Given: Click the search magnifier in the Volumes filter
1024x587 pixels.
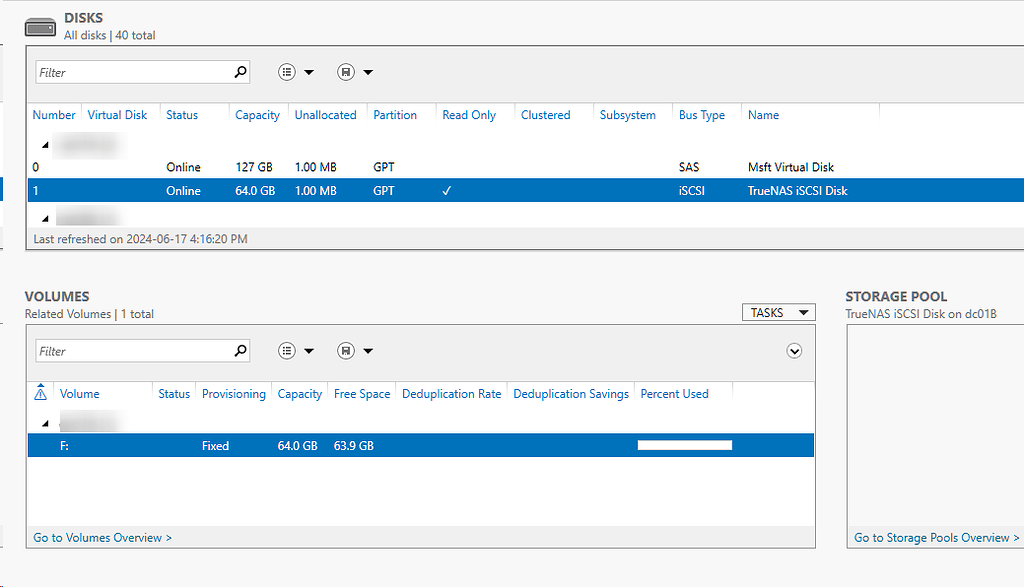Looking at the screenshot, I should [x=240, y=351].
